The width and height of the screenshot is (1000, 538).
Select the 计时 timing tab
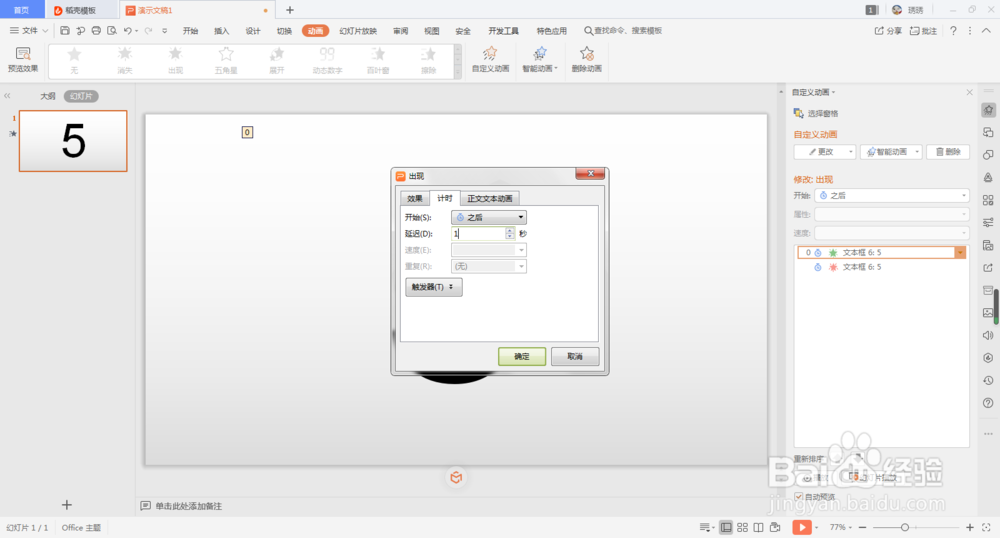click(445, 198)
